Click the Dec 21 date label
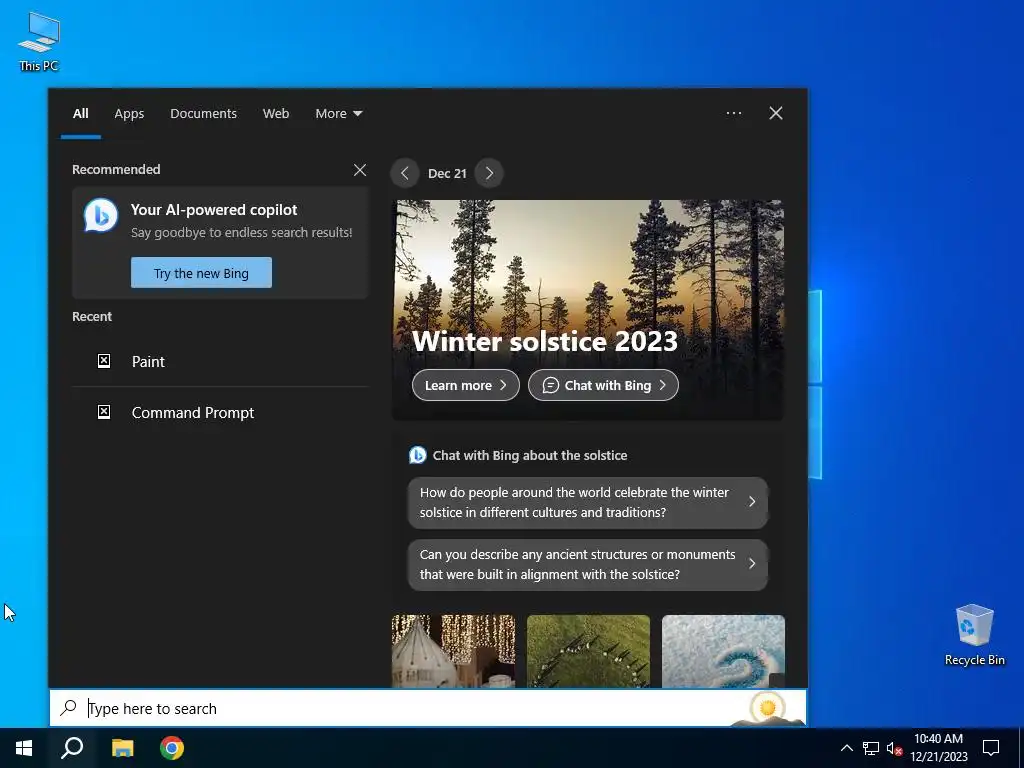This screenshot has width=1024, height=768. tap(447, 174)
